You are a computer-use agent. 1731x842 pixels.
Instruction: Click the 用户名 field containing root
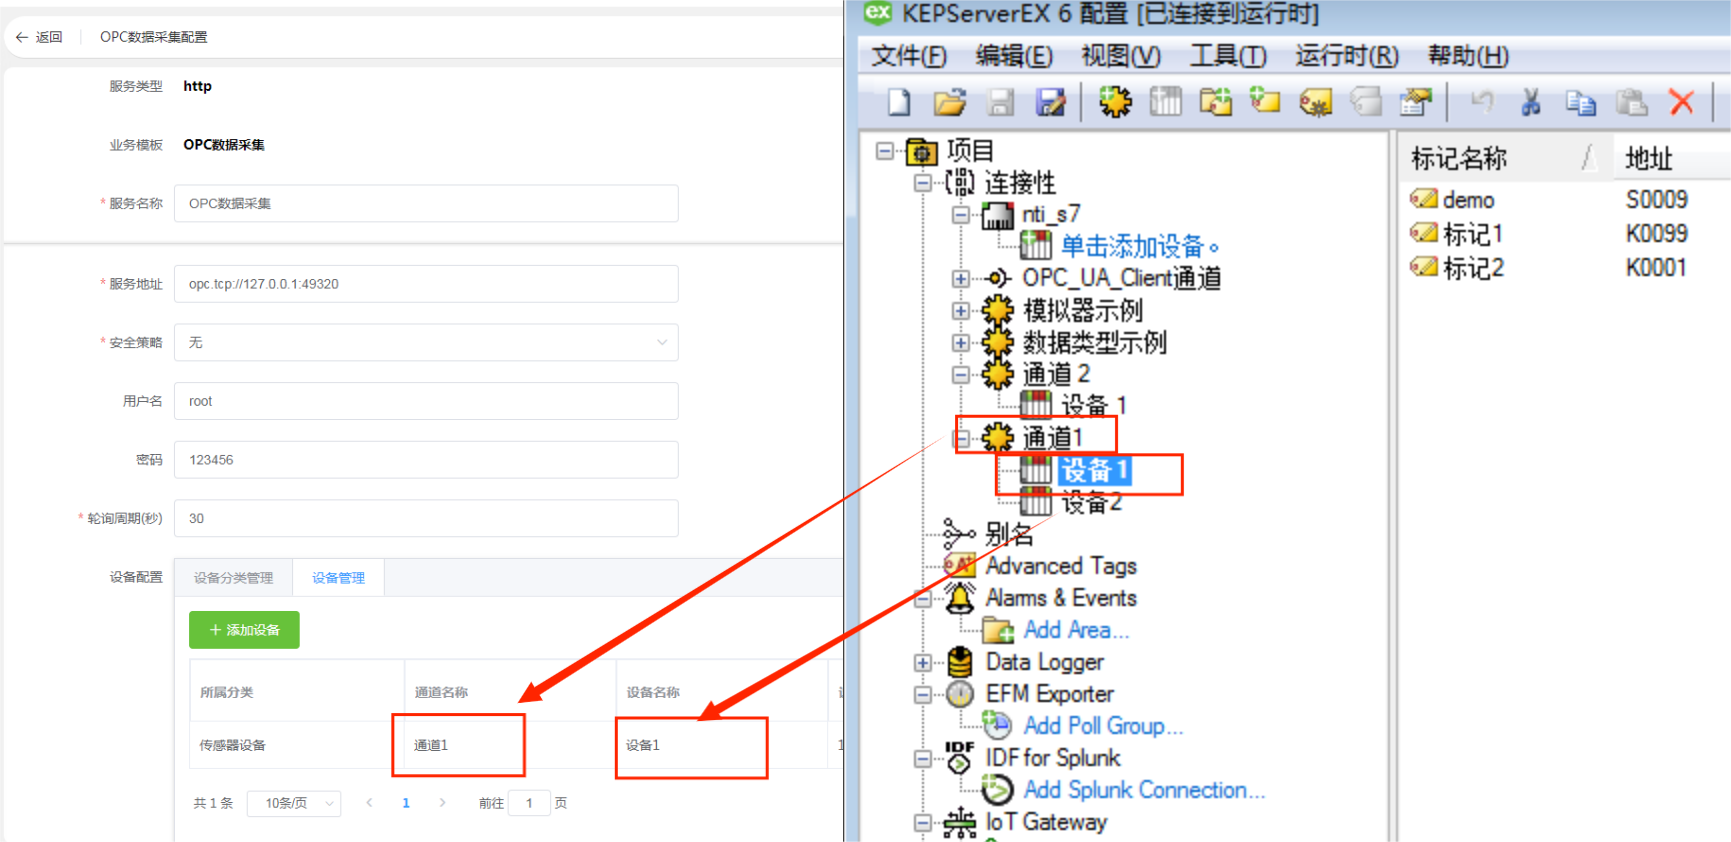(426, 401)
